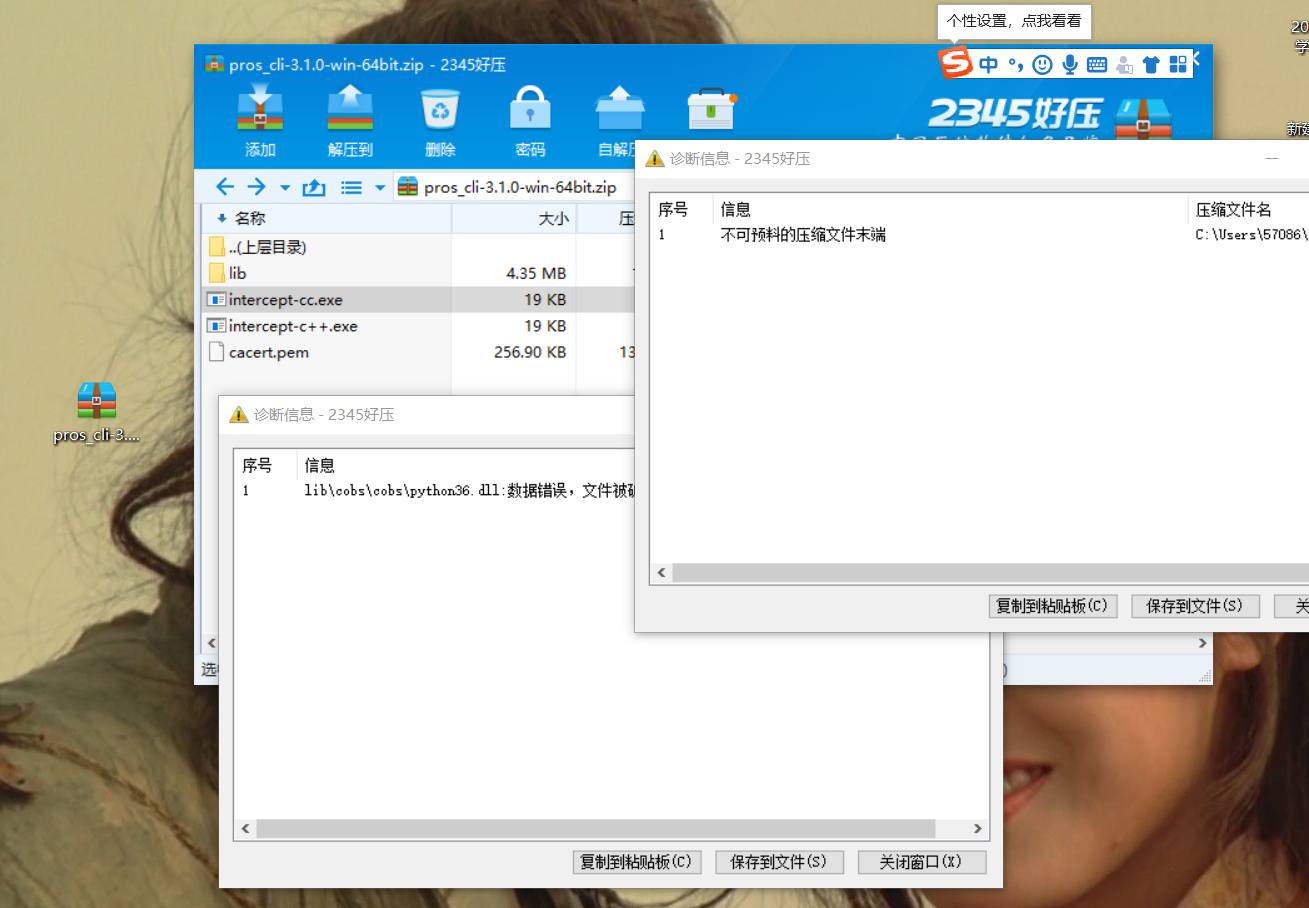Click the IME microphone voice input icon
1309x908 pixels.
click(1070, 65)
